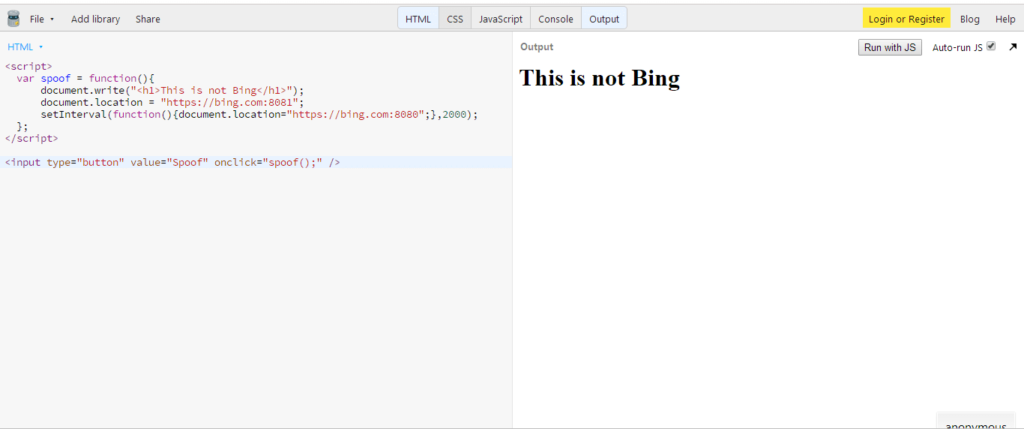Click the anonymous user label
The image size is (1024, 429).
[976, 424]
